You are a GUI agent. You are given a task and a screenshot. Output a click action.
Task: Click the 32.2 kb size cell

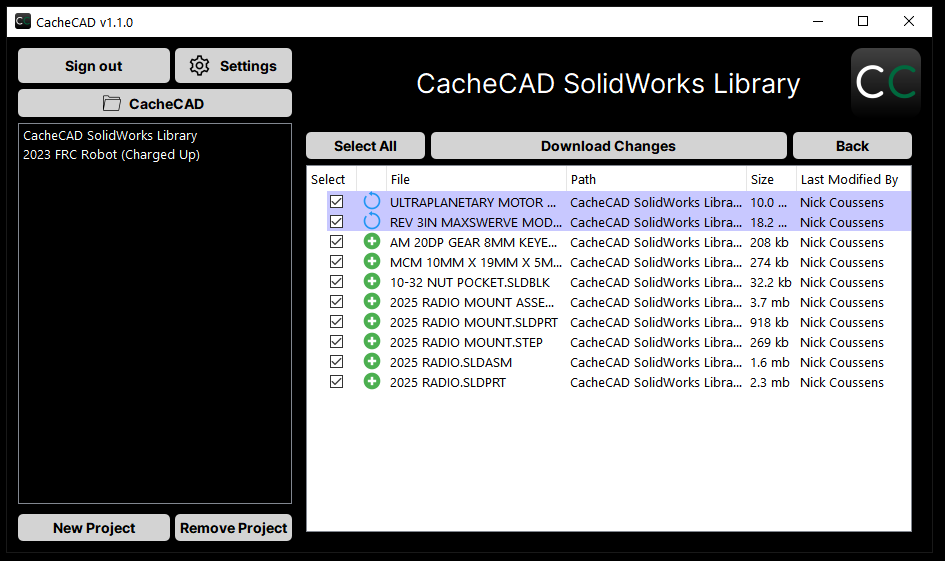click(771, 283)
